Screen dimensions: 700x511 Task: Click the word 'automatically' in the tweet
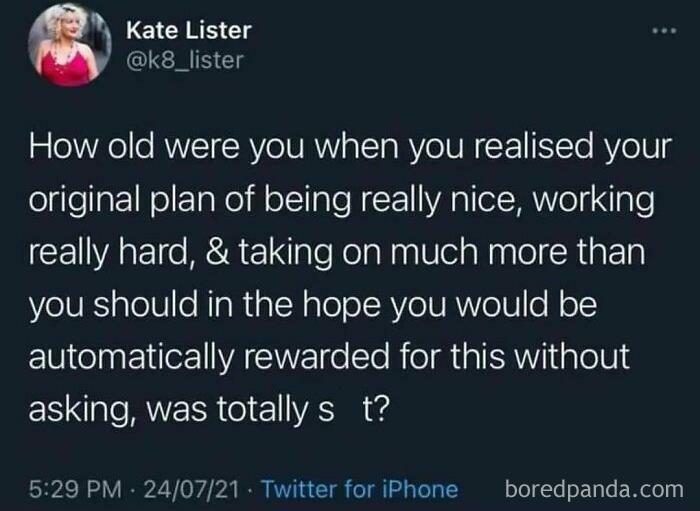click(x=131, y=357)
